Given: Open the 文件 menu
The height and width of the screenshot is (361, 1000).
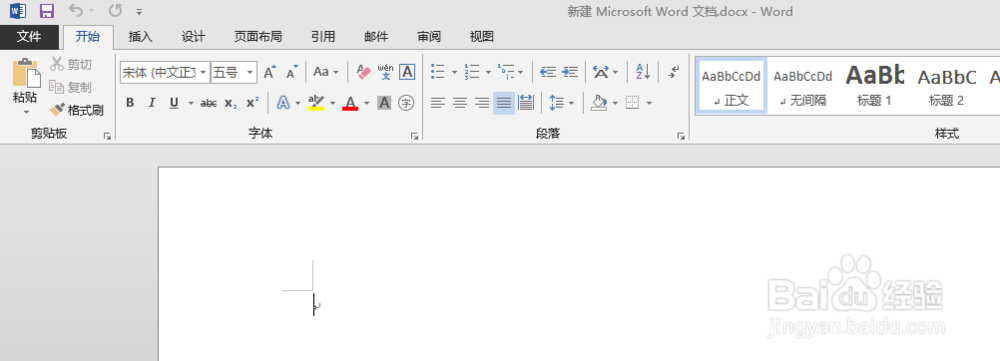Looking at the screenshot, I should tap(29, 37).
